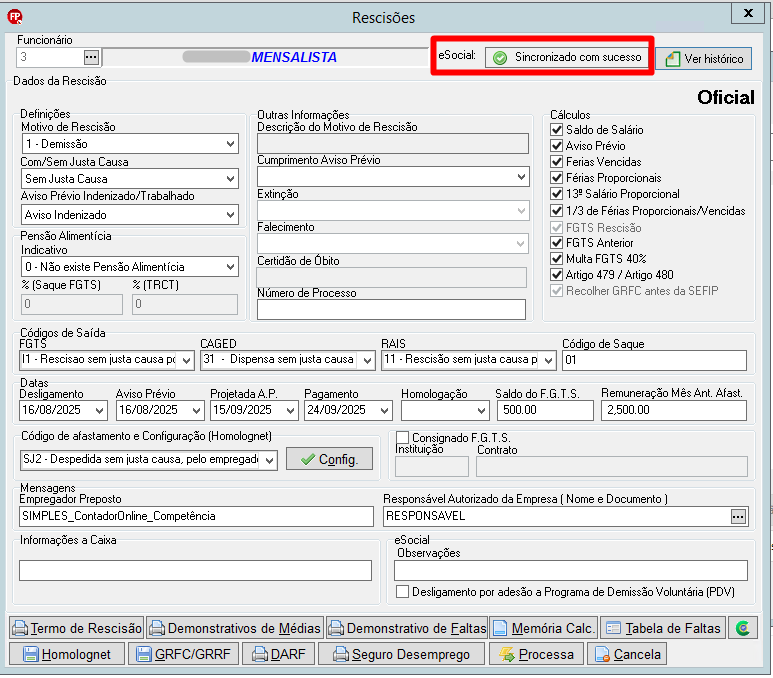Open the Memória Calc. report

point(544,628)
